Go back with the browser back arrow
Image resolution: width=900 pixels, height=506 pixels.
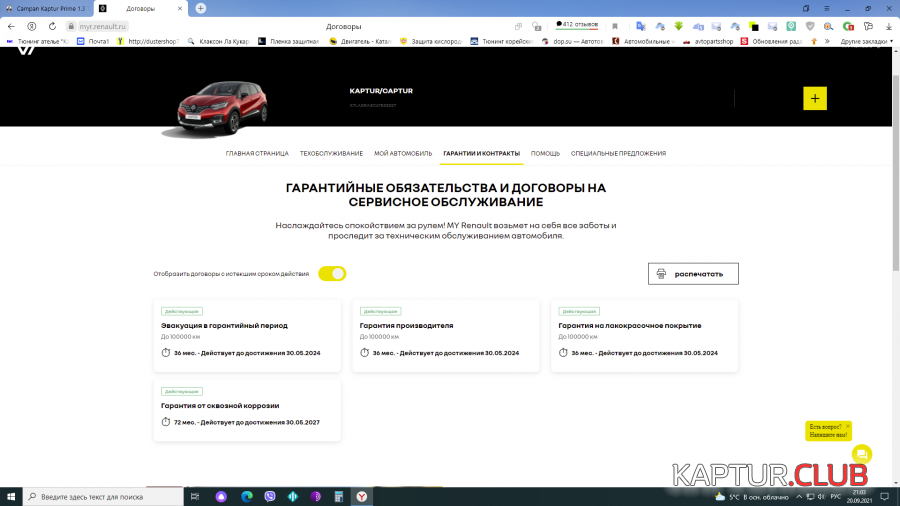coord(11,26)
